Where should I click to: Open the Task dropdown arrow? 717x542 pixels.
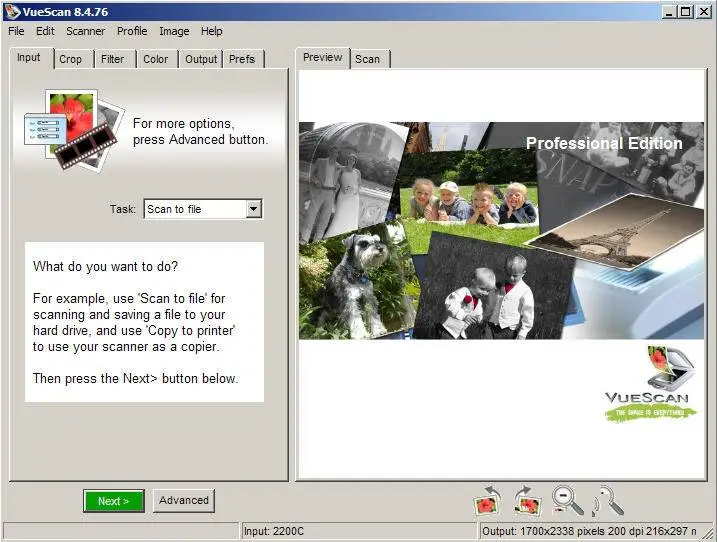click(x=254, y=209)
